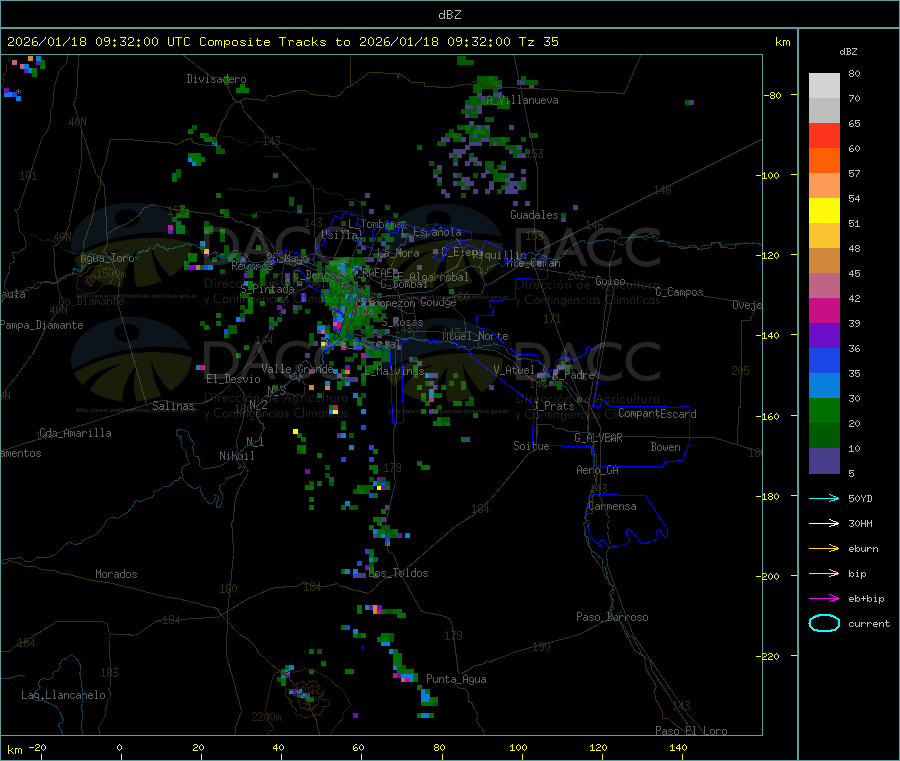The height and width of the screenshot is (761, 900).
Task: Click the G_ALVEAR place label
Action: (598, 438)
